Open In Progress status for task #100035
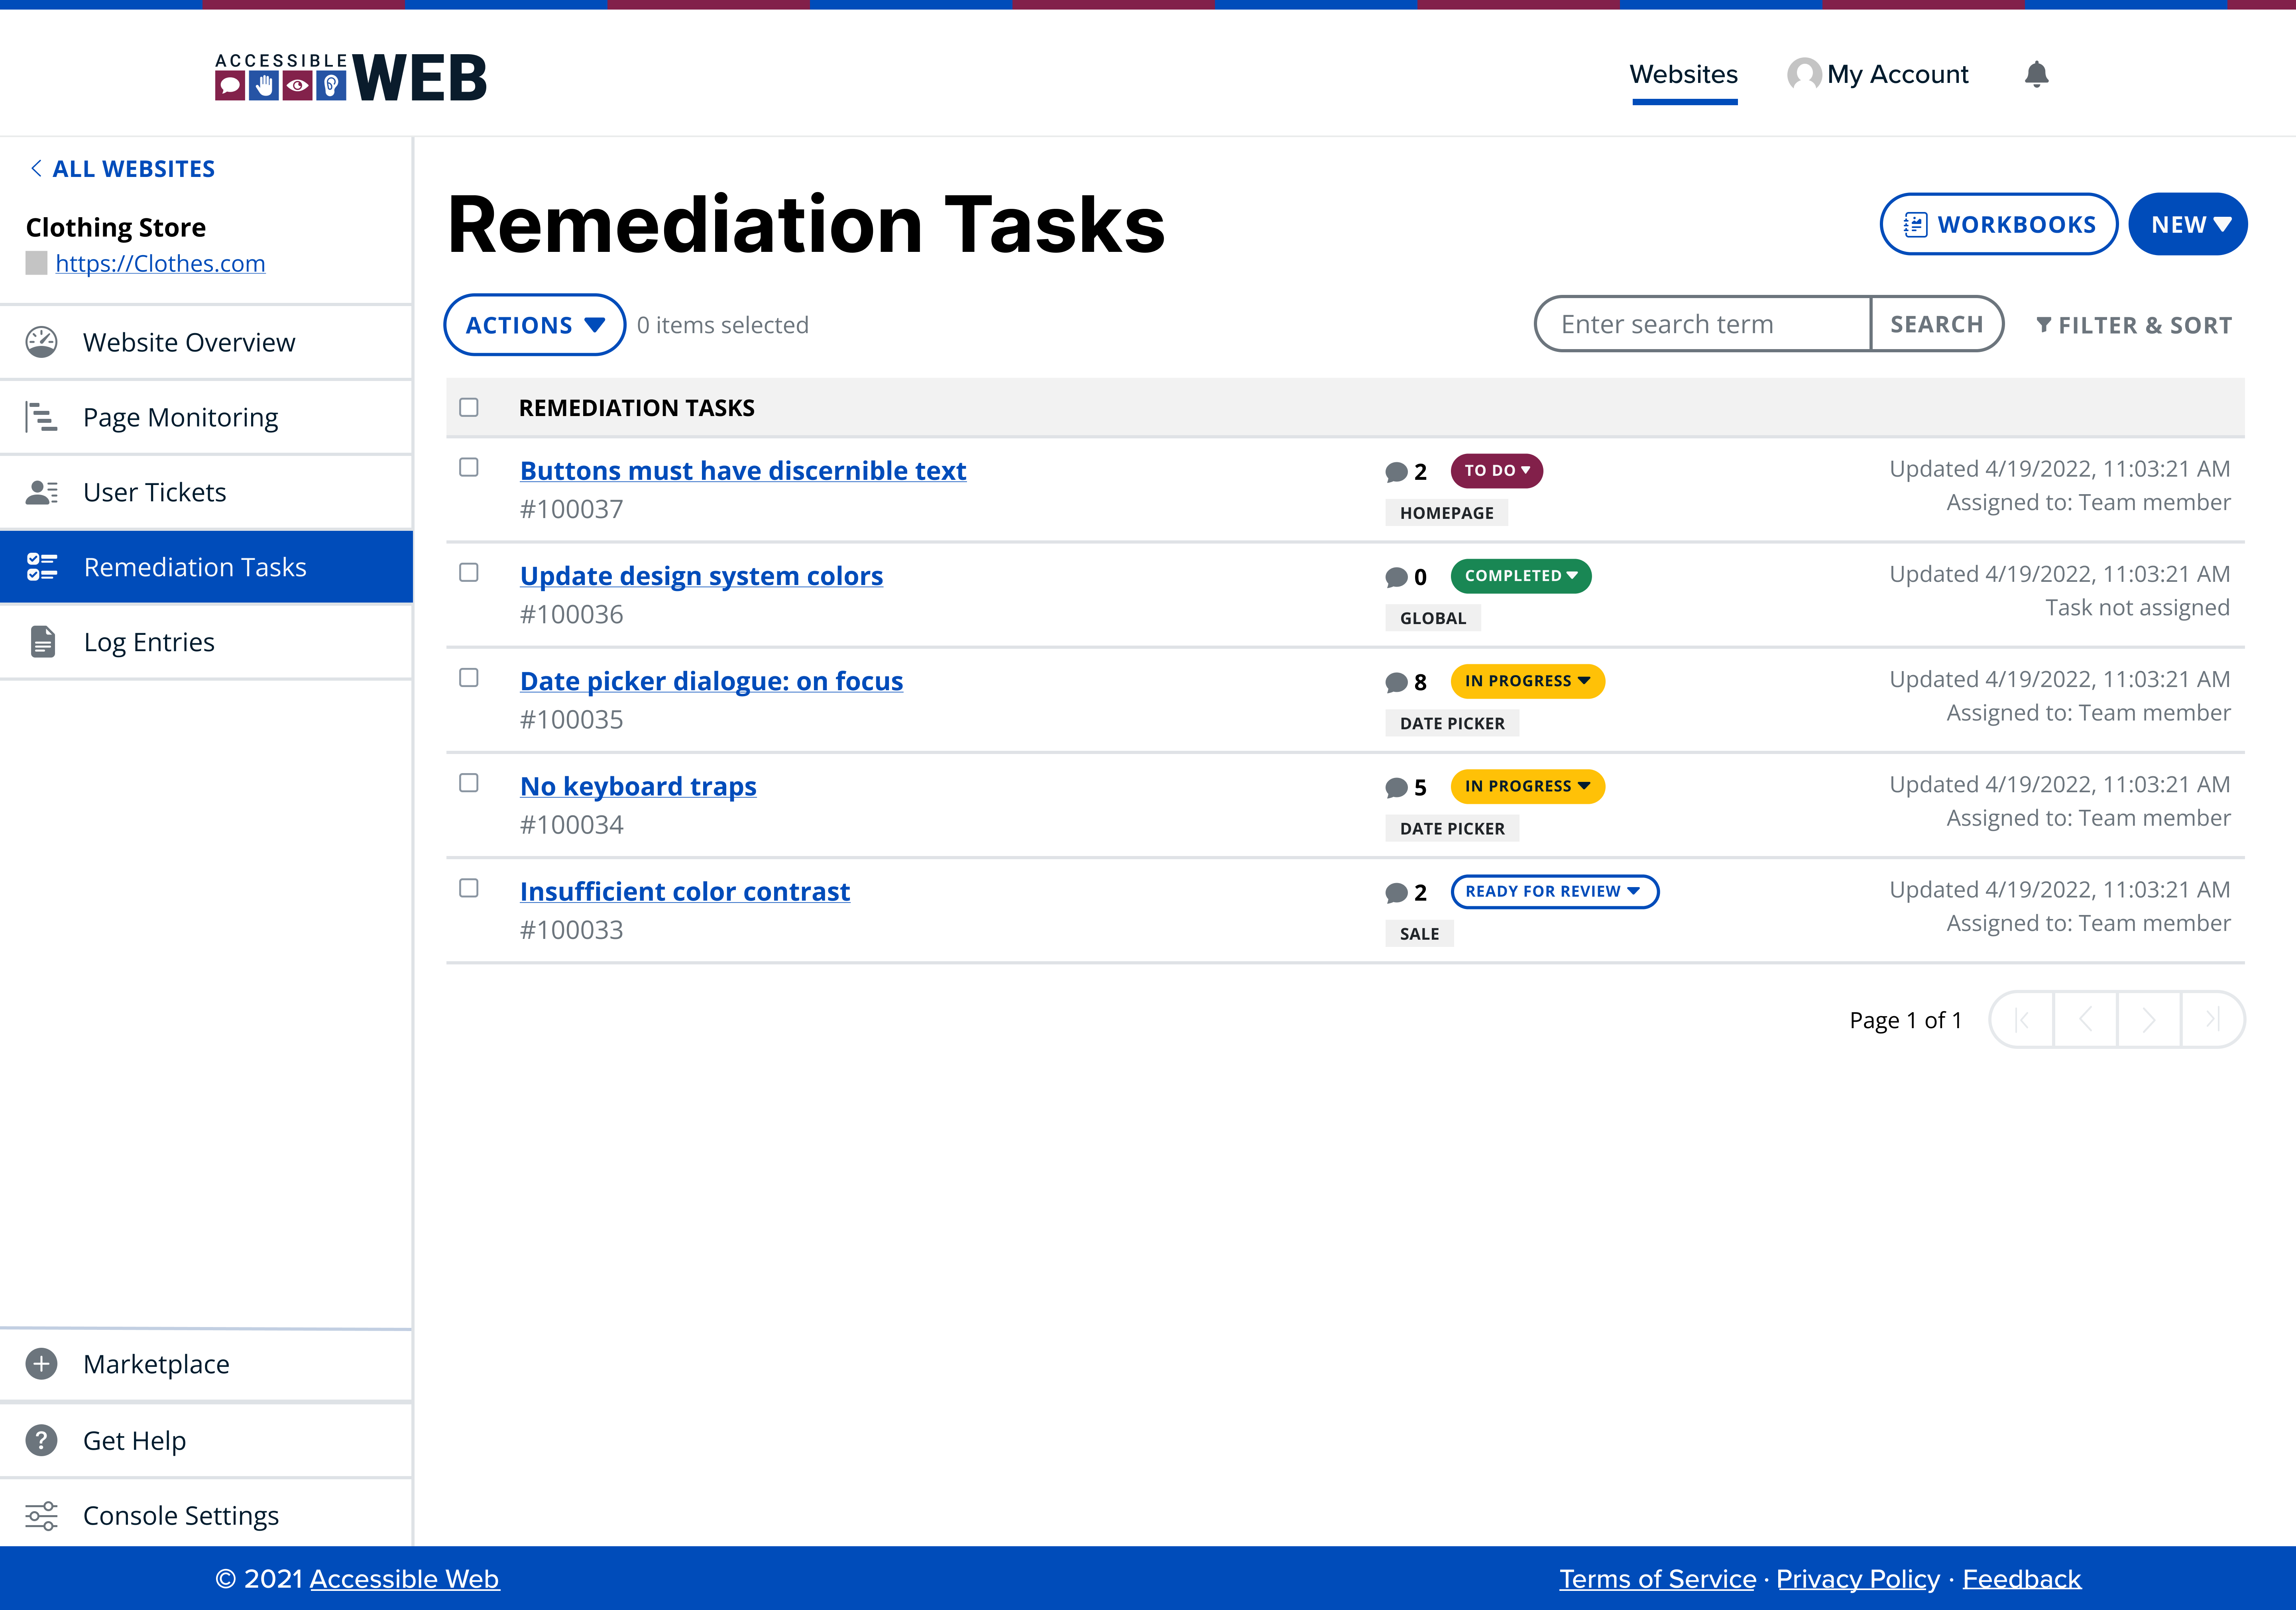2296x1610 pixels. point(1528,681)
